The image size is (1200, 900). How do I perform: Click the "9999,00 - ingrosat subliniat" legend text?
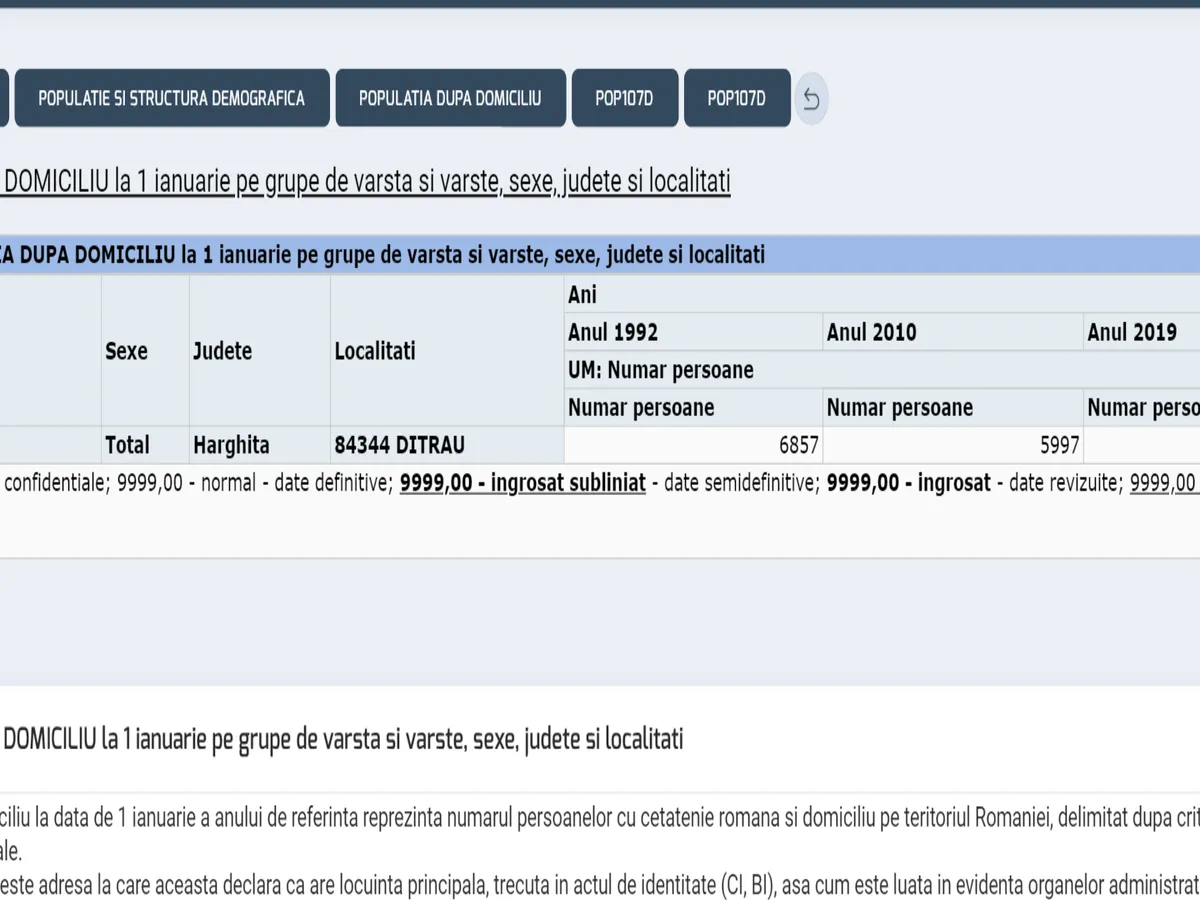coord(522,484)
